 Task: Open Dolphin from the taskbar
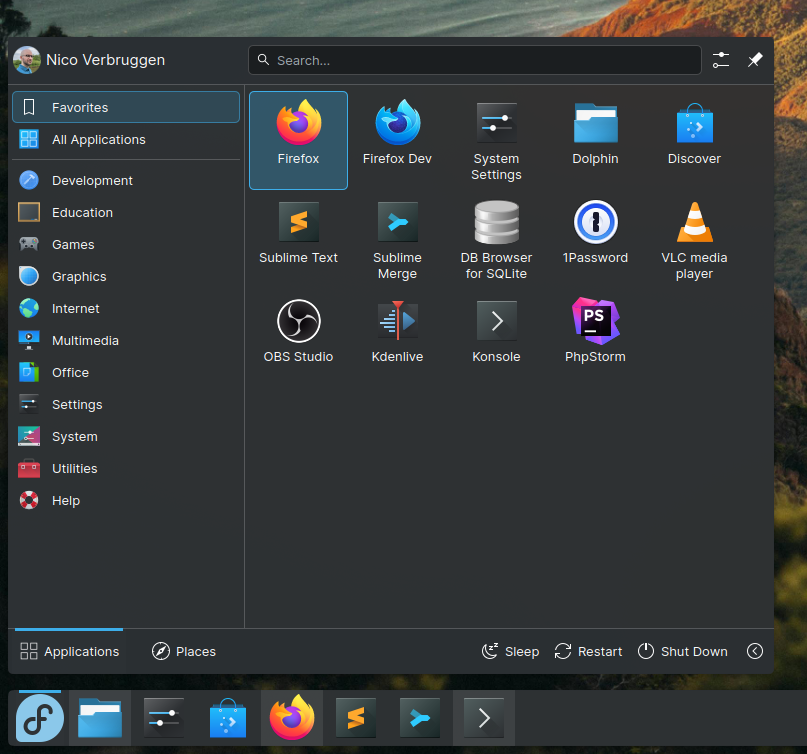(x=100, y=718)
